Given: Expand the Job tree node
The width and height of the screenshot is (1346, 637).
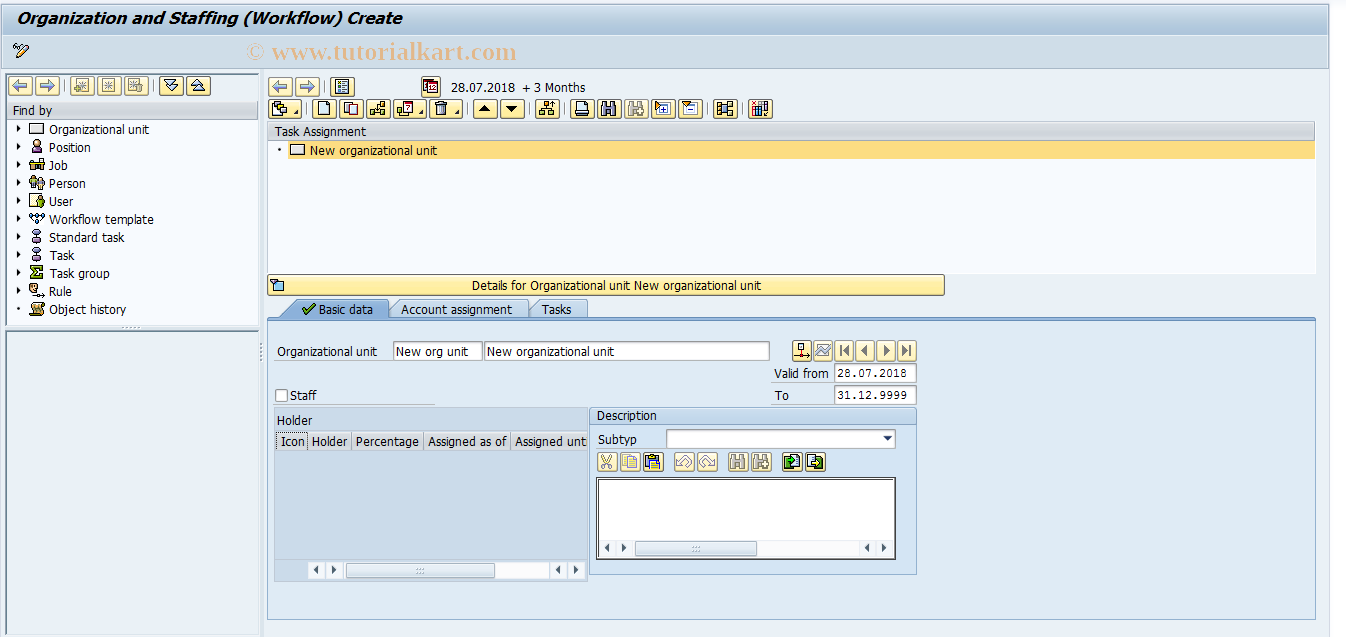Looking at the screenshot, I should coord(18,165).
